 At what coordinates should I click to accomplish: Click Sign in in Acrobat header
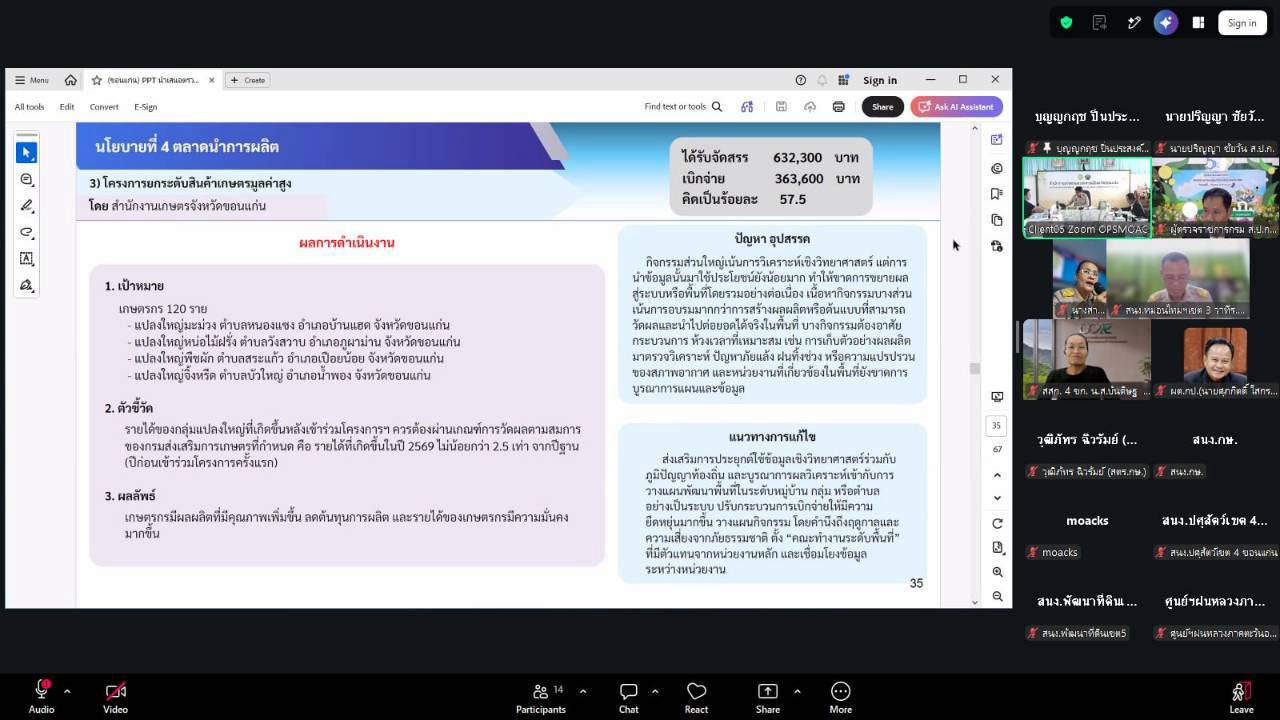(x=880, y=80)
